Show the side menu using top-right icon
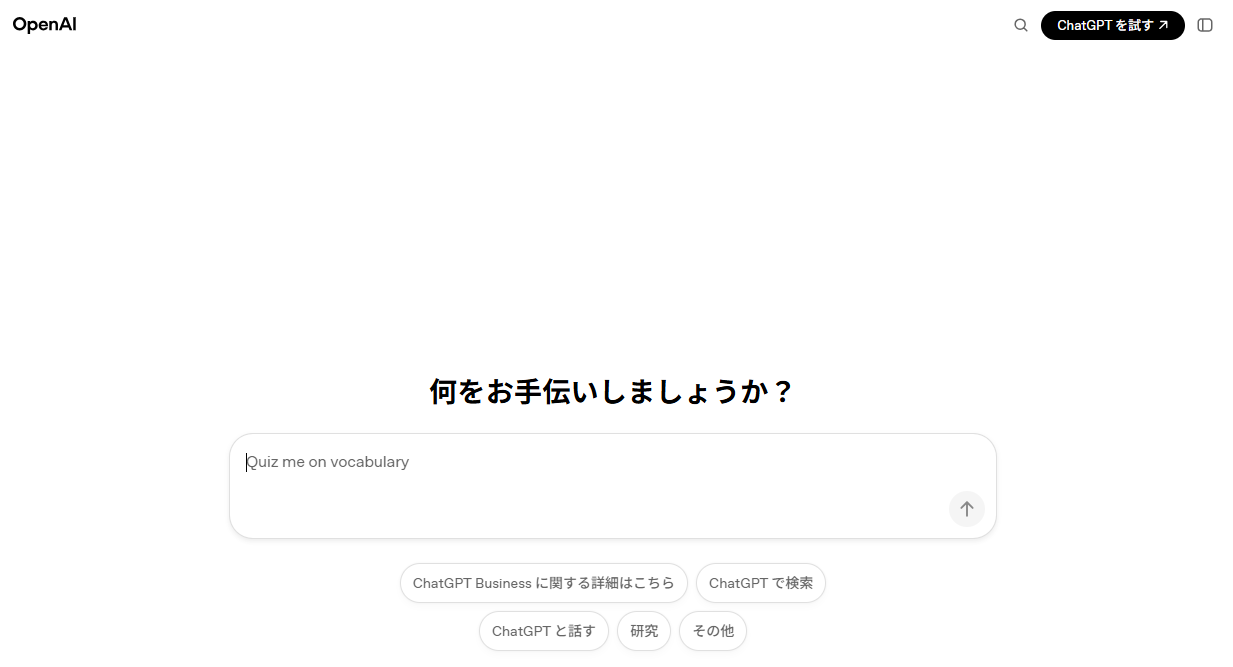 (1205, 25)
